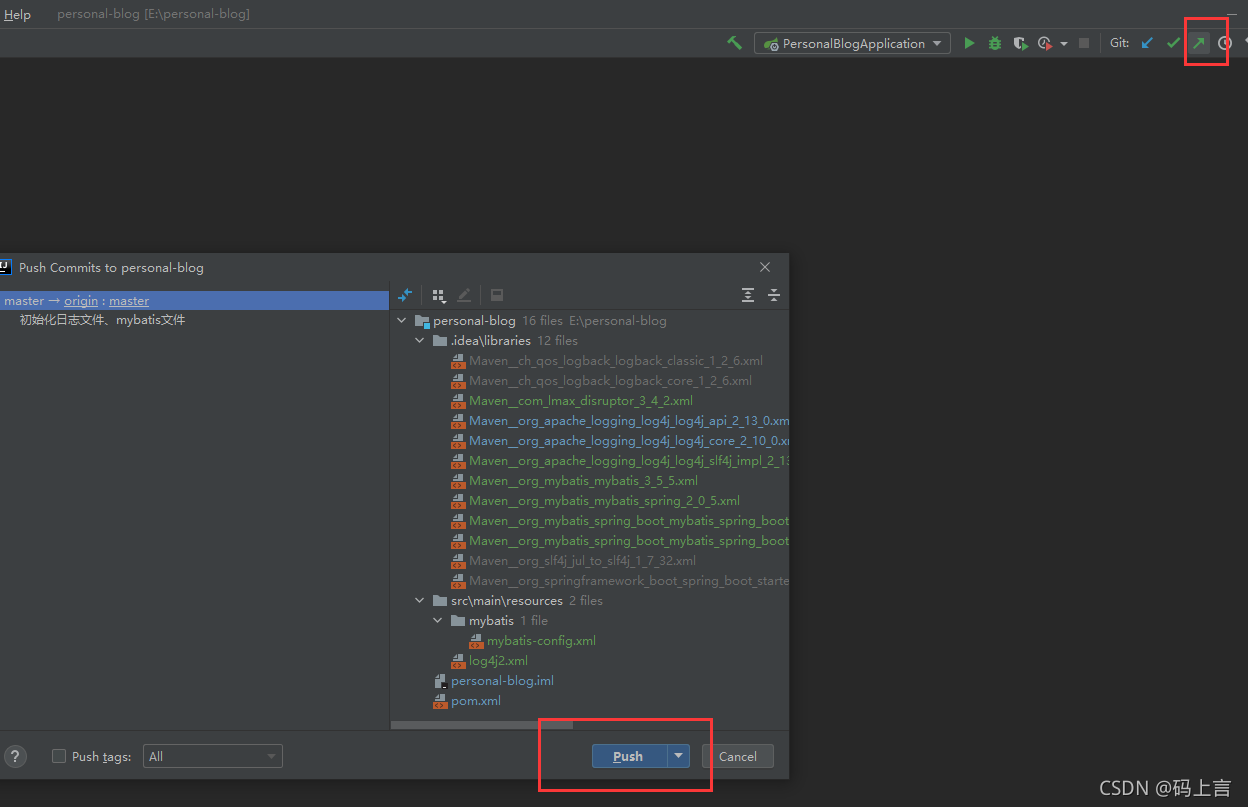This screenshot has height=807, width=1248.
Task: Select Maven__org_slf4j_jul_to_slf4j_1_7_32.xml
Action: (x=582, y=561)
